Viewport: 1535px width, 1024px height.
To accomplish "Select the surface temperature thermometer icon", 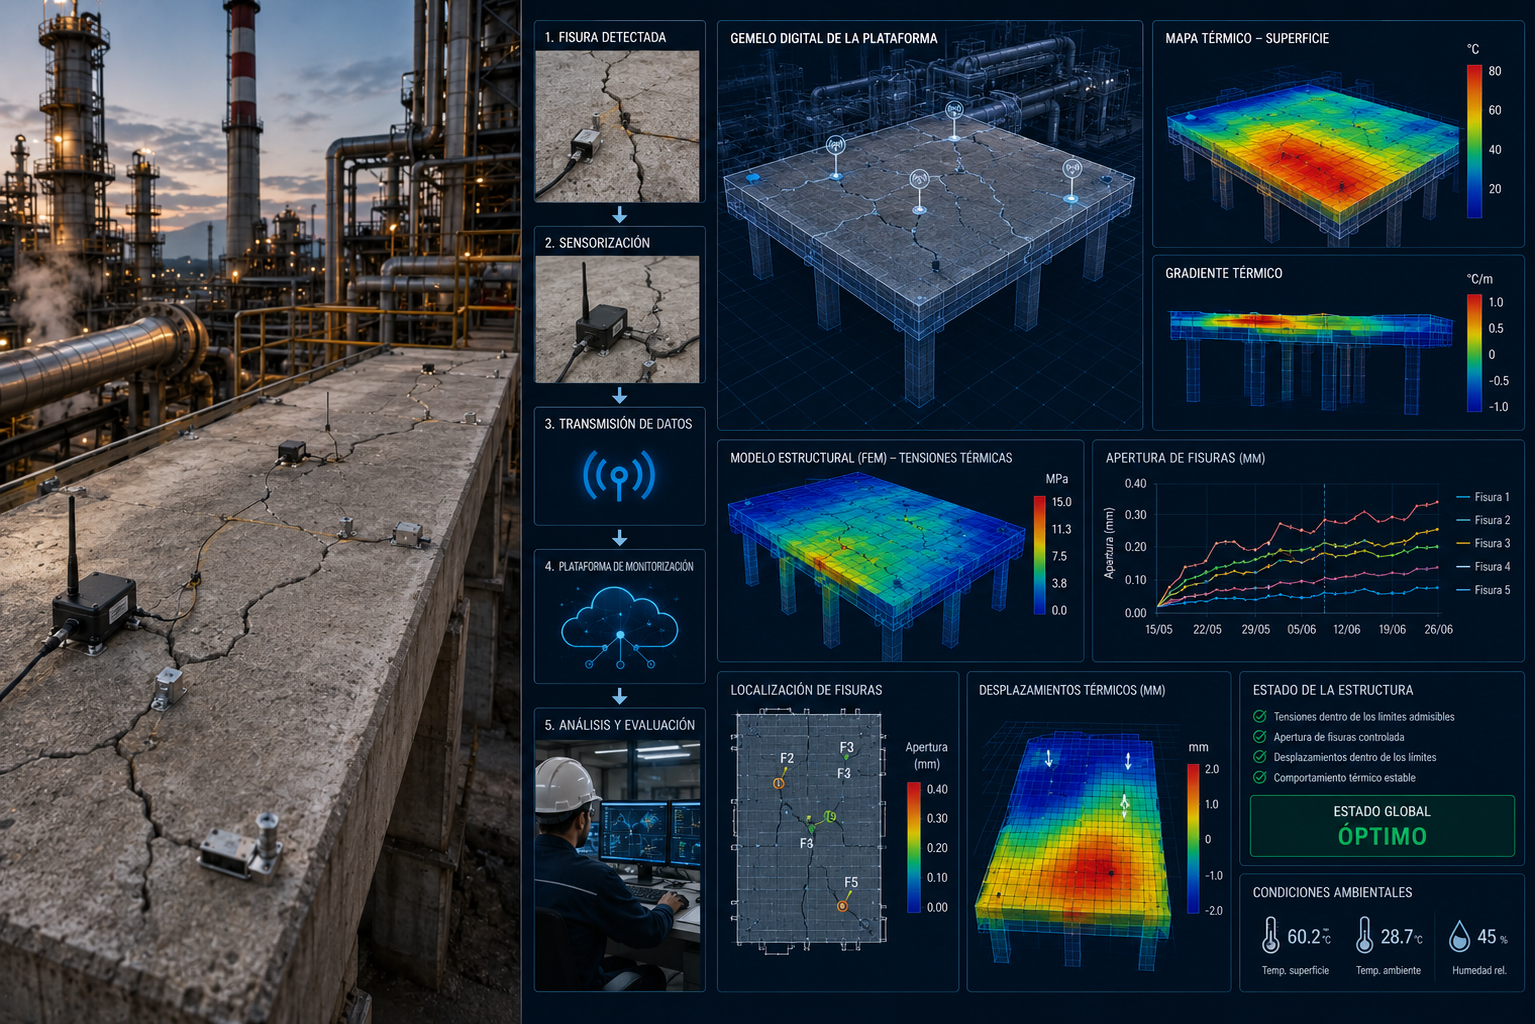I will coord(1270,936).
